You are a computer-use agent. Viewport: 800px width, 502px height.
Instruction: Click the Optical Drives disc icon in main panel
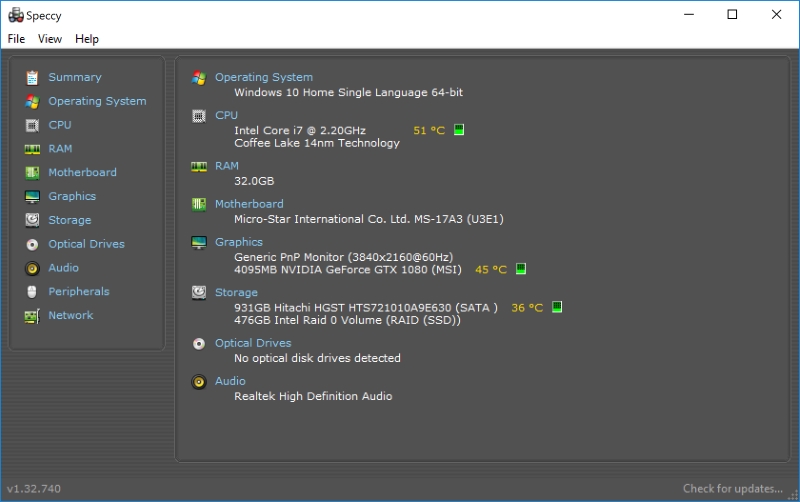(x=199, y=344)
